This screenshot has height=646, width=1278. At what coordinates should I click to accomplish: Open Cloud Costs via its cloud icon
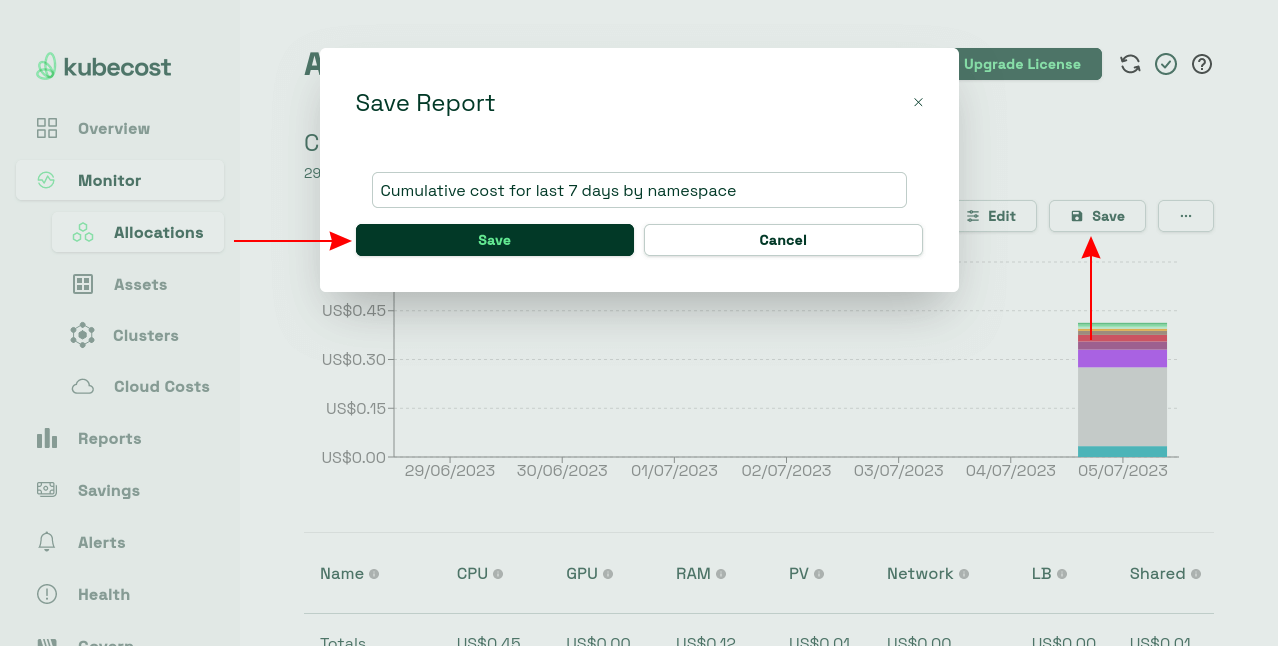[84, 386]
